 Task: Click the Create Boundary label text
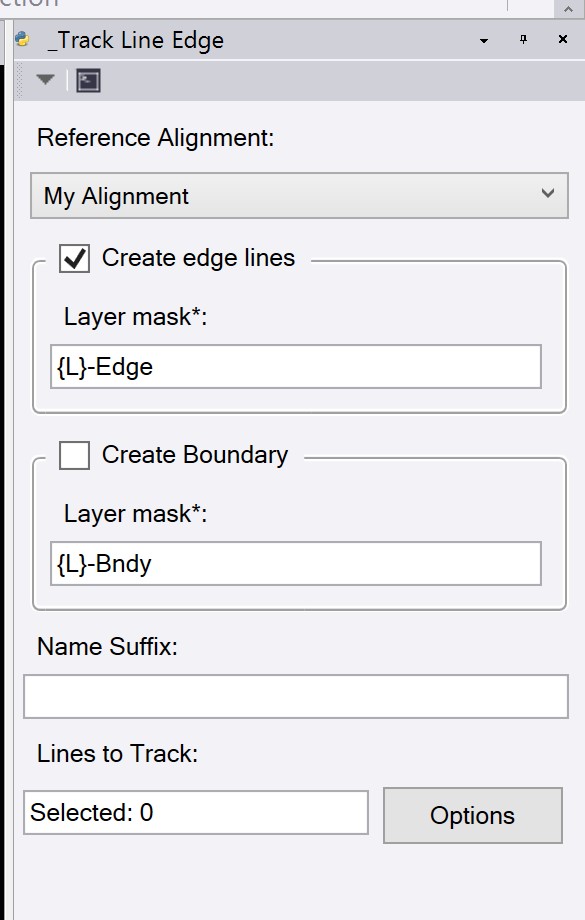[195, 455]
